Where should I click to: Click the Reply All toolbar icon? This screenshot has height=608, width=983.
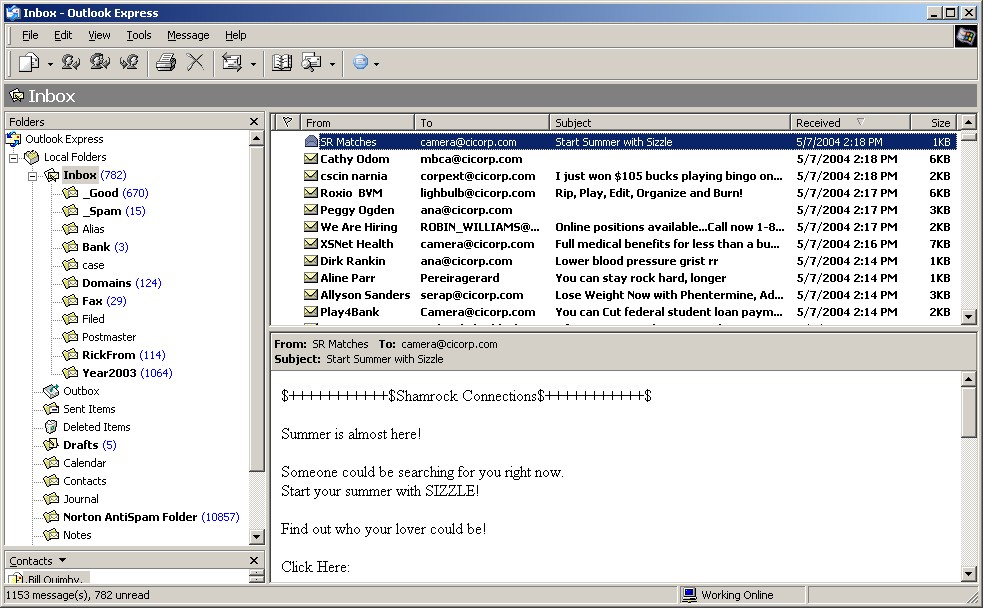click(x=100, y=62)
